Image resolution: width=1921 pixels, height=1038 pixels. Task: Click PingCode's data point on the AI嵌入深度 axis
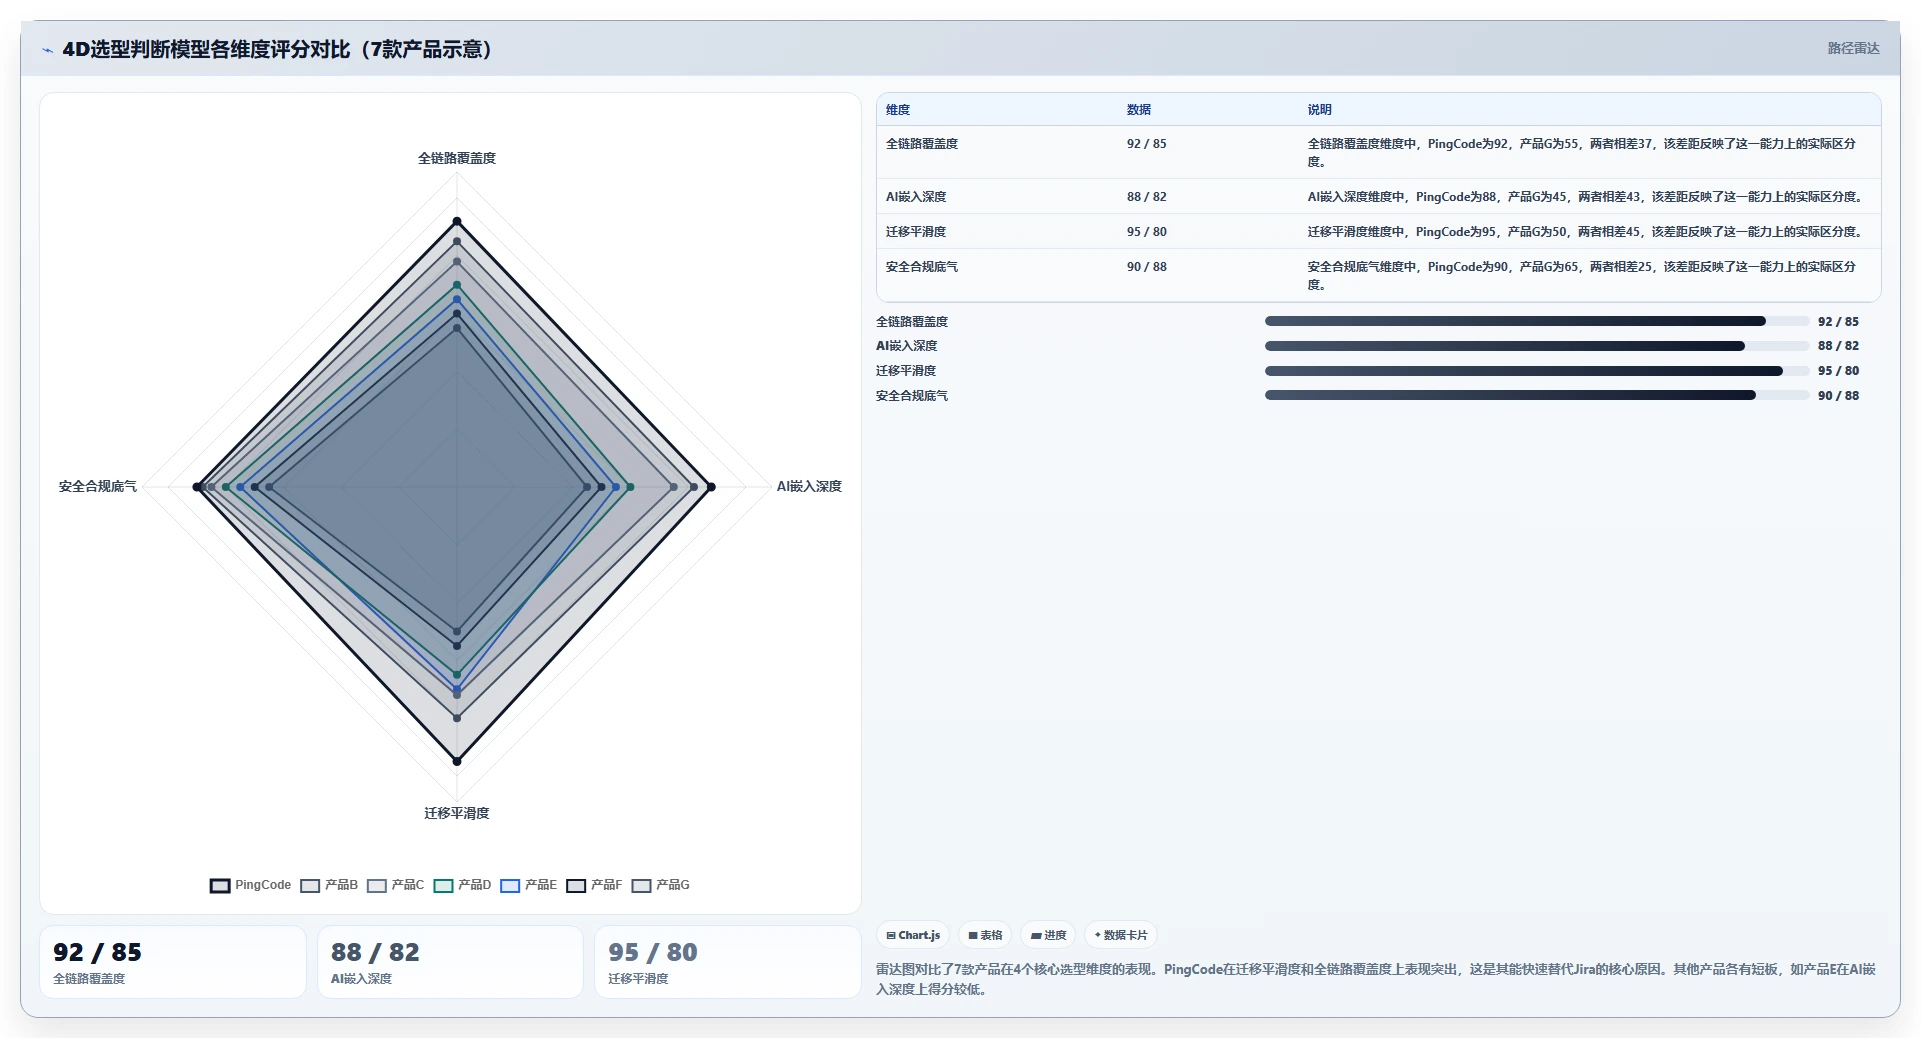pyautogui.click(x=711, y=487)
